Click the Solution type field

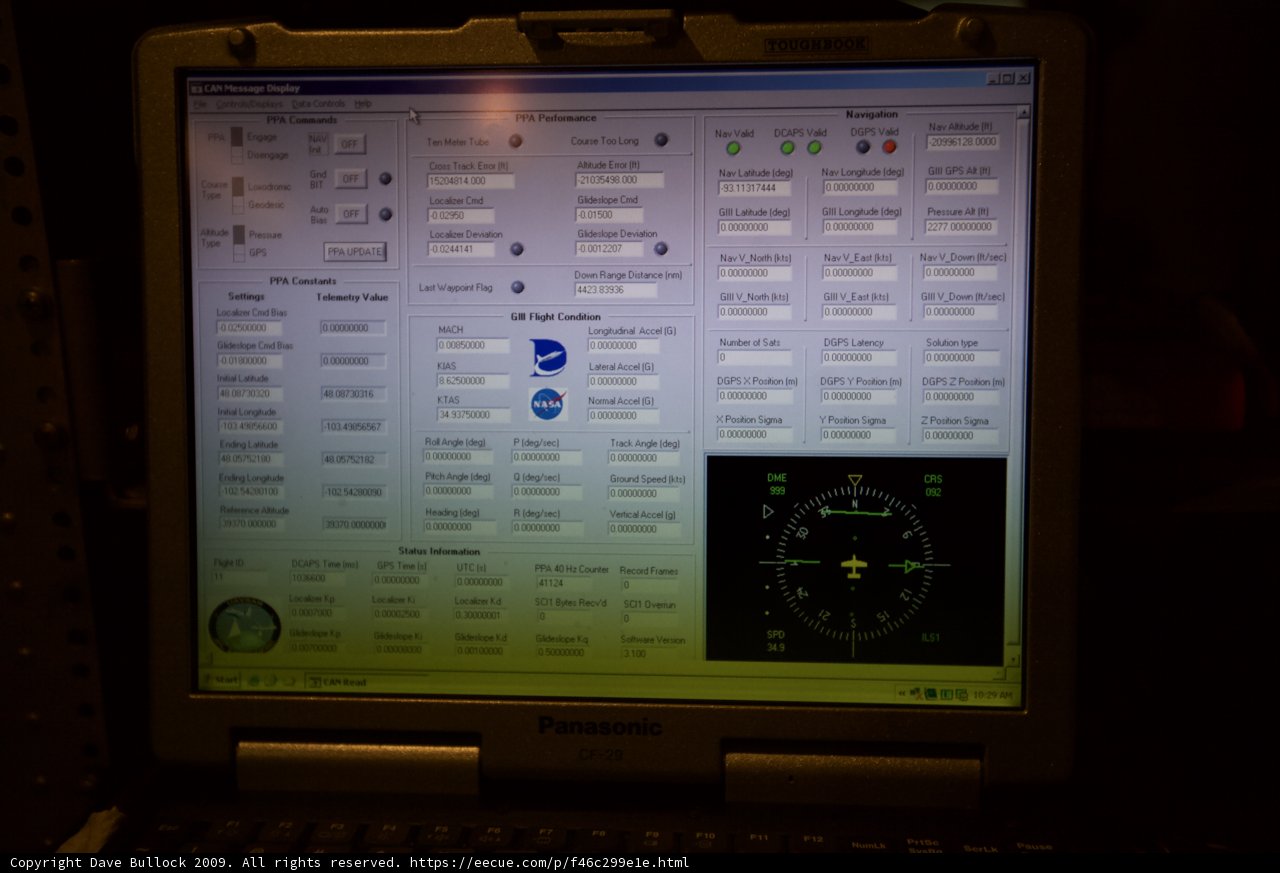[x=961, y=358]
